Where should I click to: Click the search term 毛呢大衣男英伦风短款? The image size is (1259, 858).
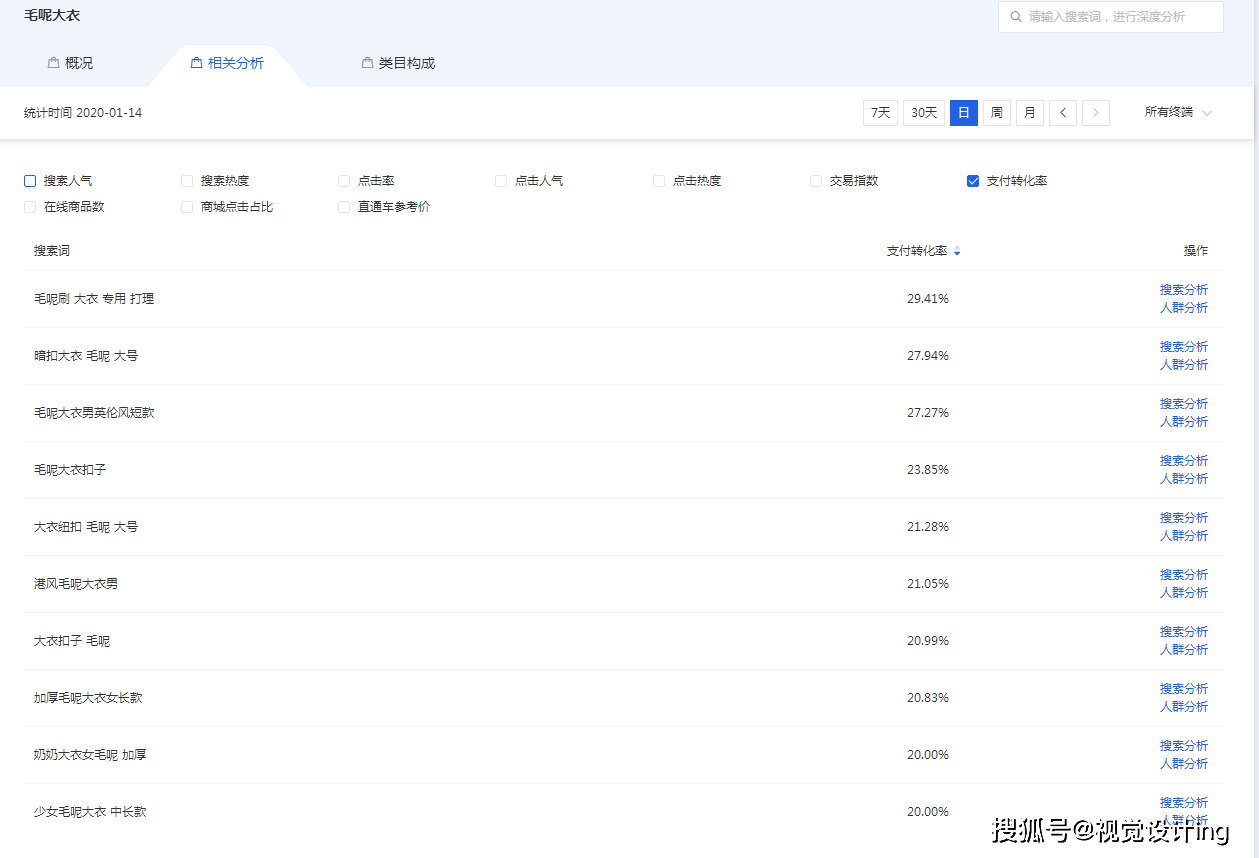coord(94,413)
